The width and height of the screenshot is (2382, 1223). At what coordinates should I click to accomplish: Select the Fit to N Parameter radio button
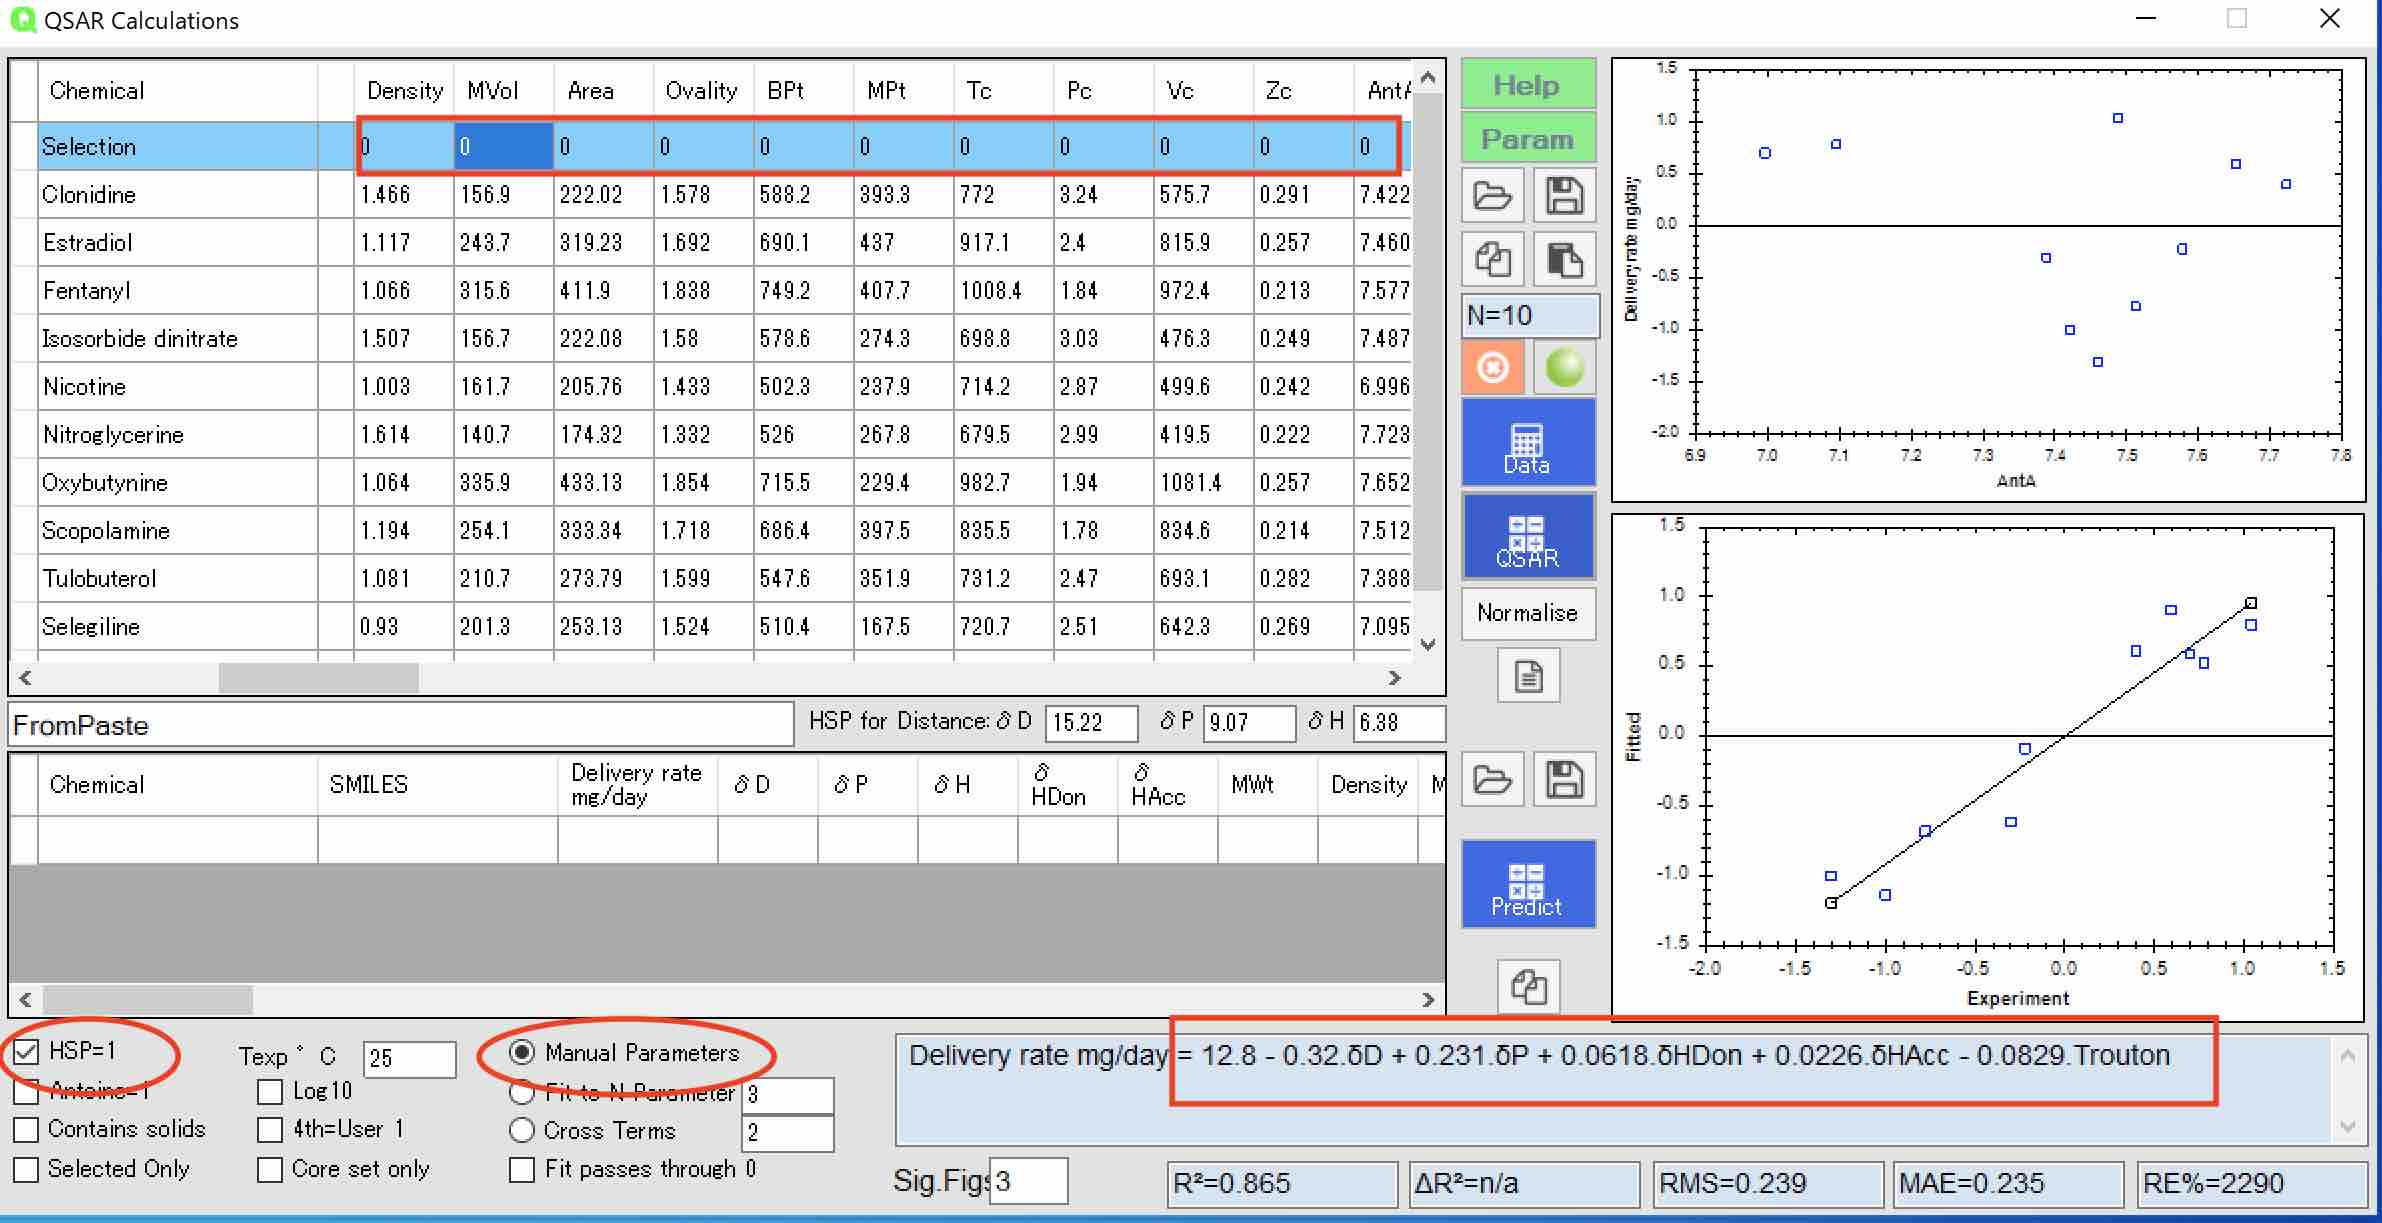(522, 1092)
